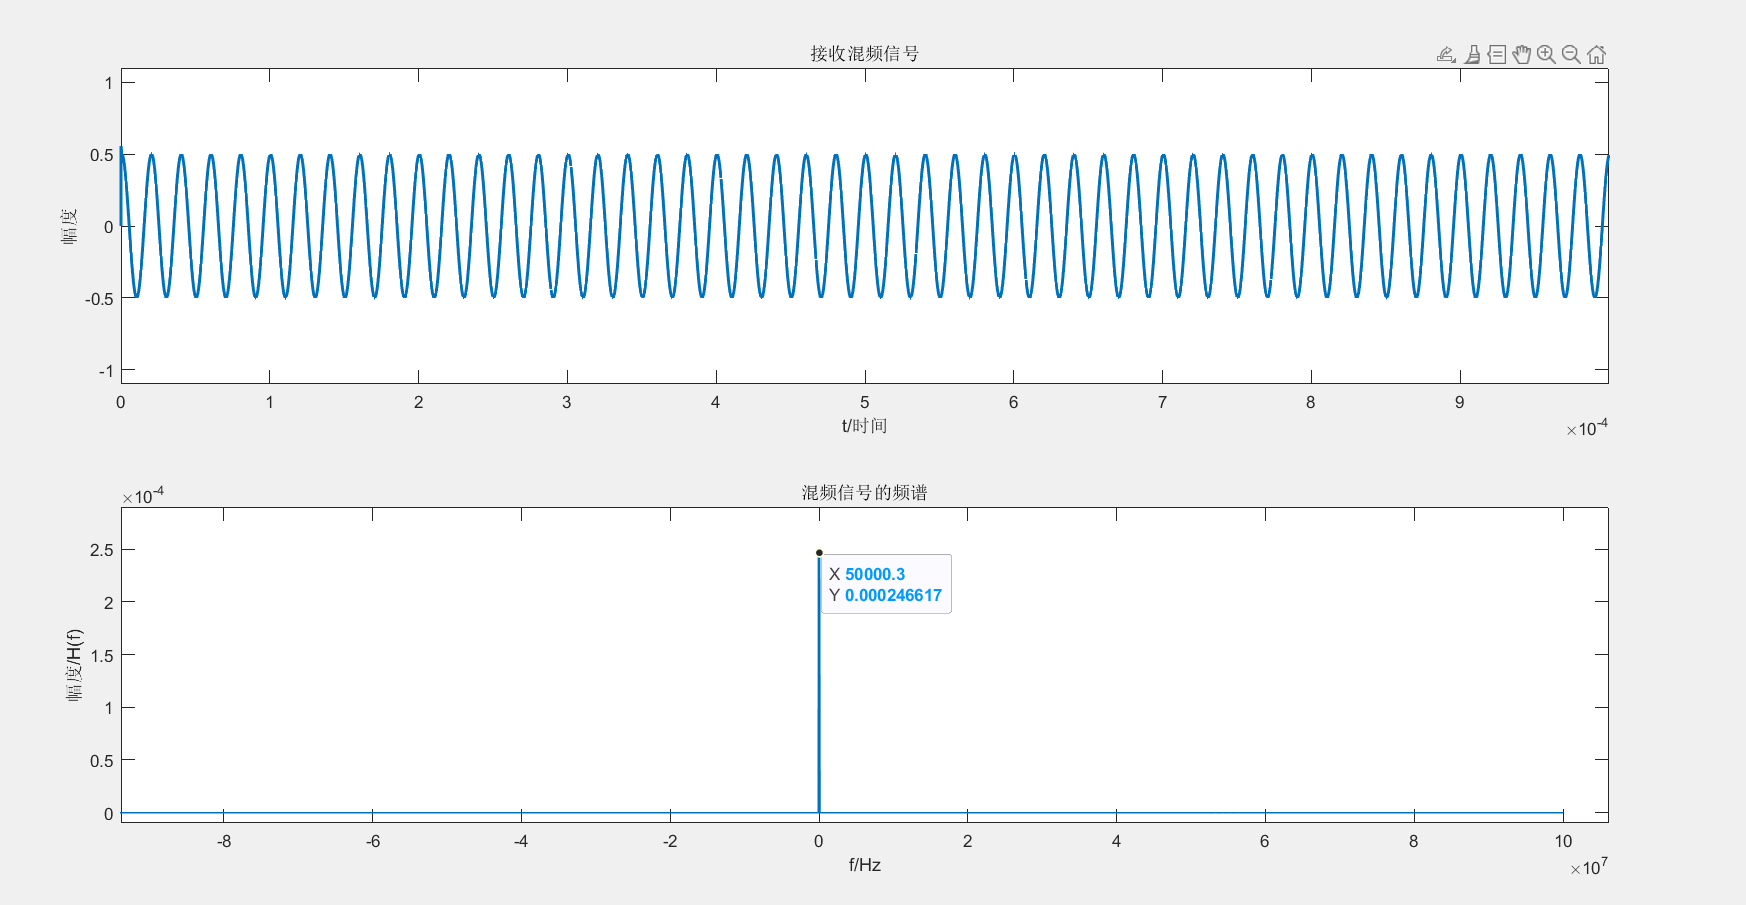This screenshot has width=1746, height=905.
Task: Toggle data tips mode on the figure
Action: [1496, 53]
